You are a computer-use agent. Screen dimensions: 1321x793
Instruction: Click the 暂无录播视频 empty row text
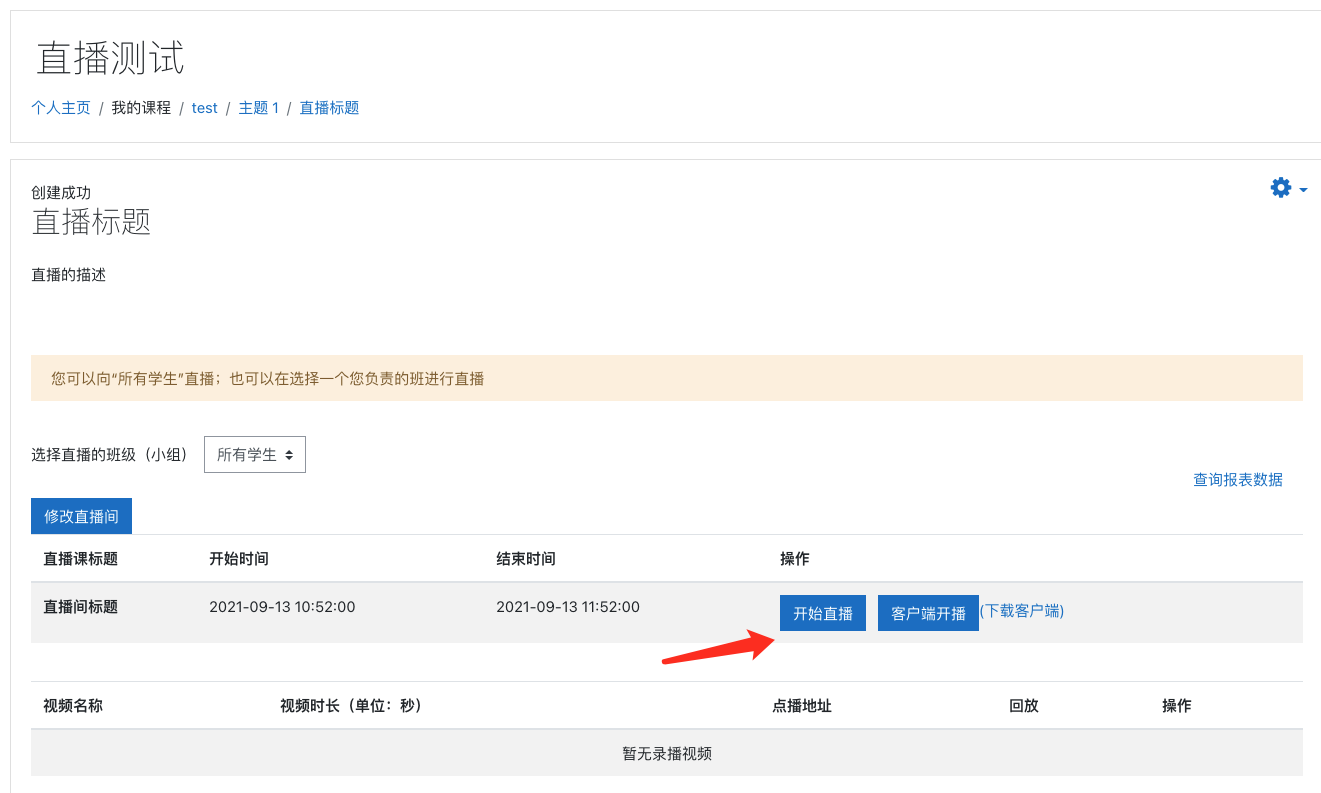(667, 753)
